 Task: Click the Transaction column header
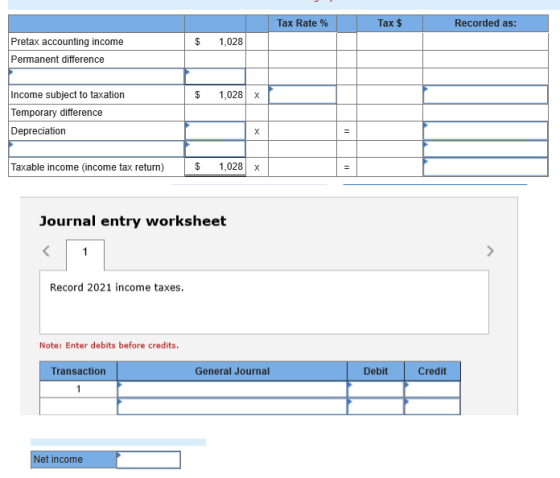click(x=78, y=371)
